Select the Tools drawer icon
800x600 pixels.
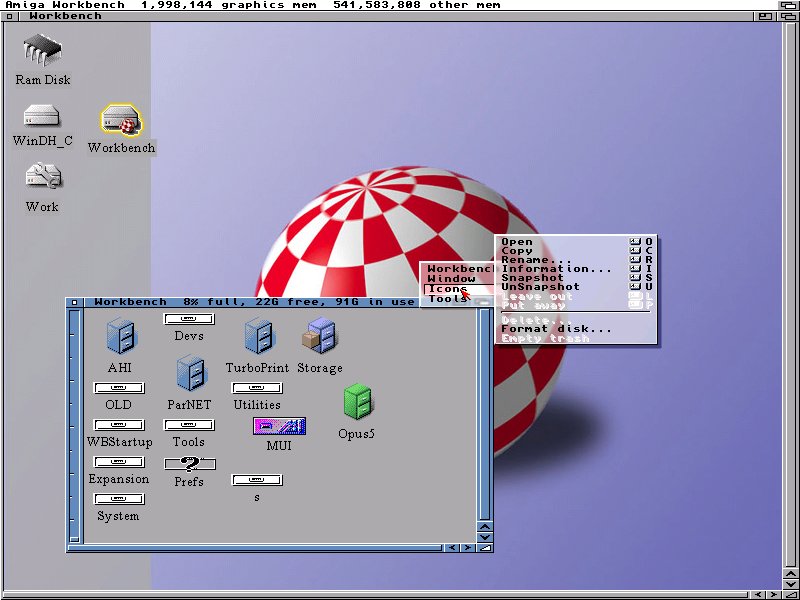coord(189,425)
